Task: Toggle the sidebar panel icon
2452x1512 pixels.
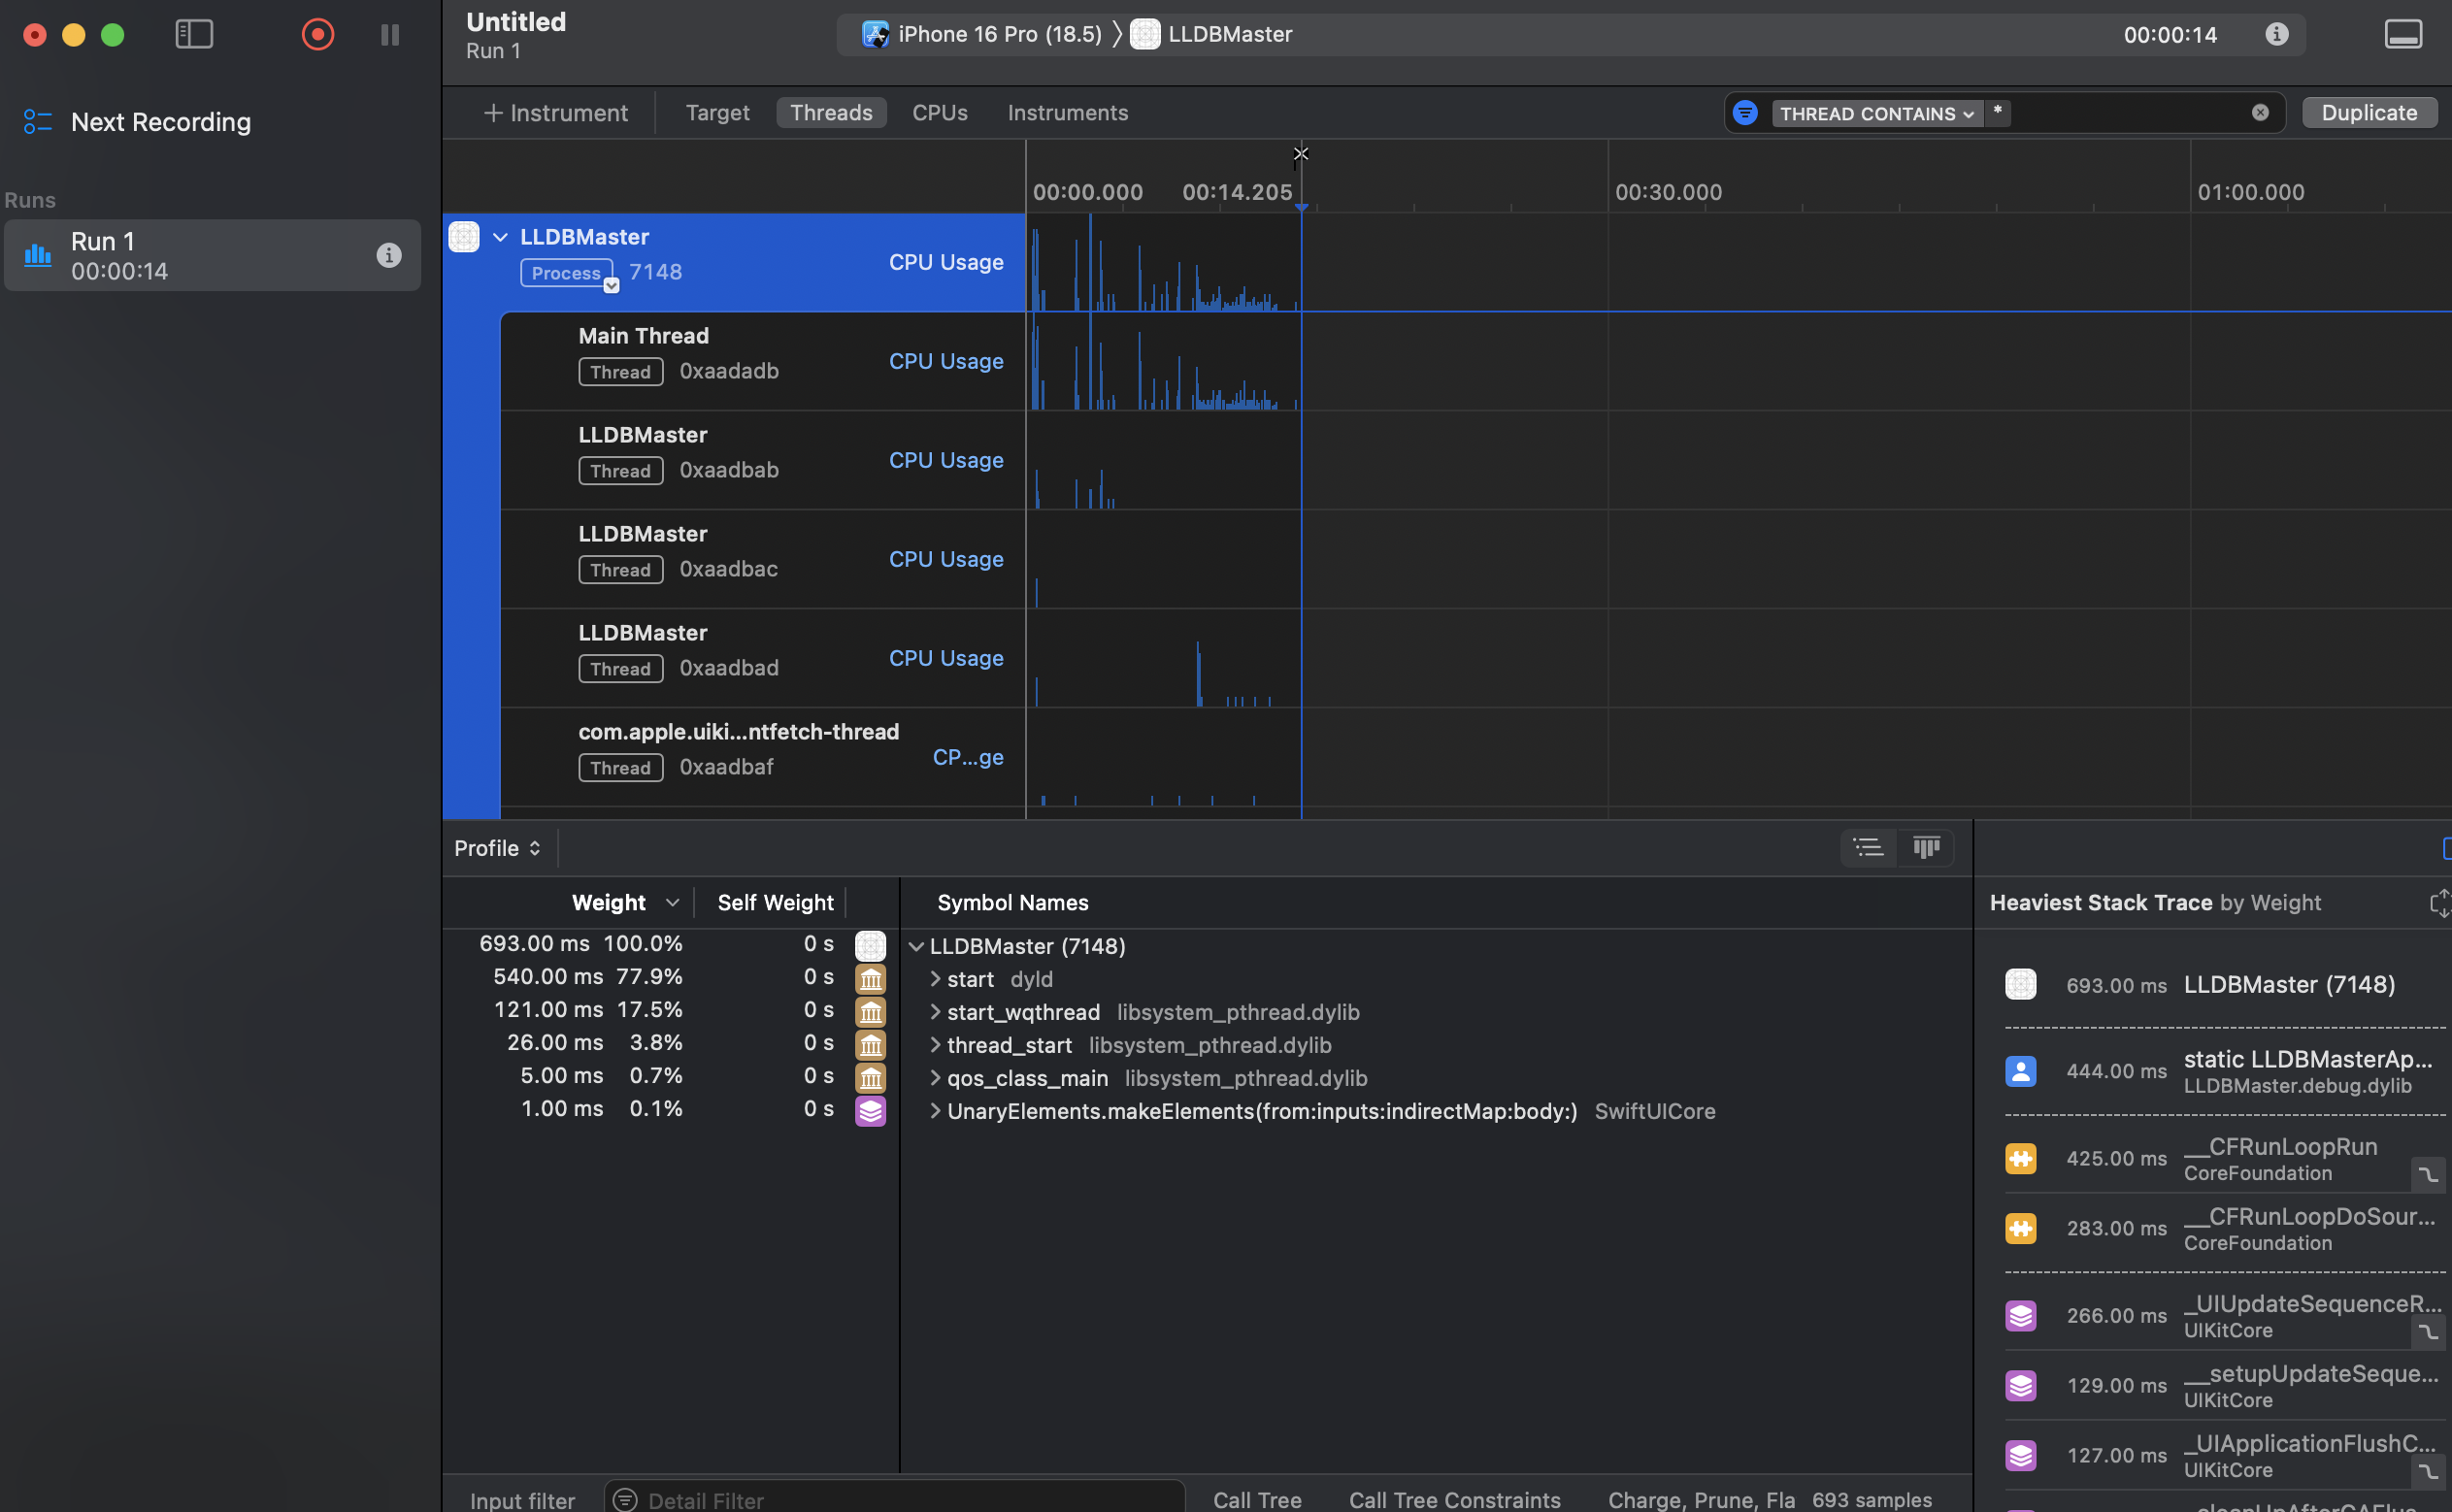Action: coord(194,34)
